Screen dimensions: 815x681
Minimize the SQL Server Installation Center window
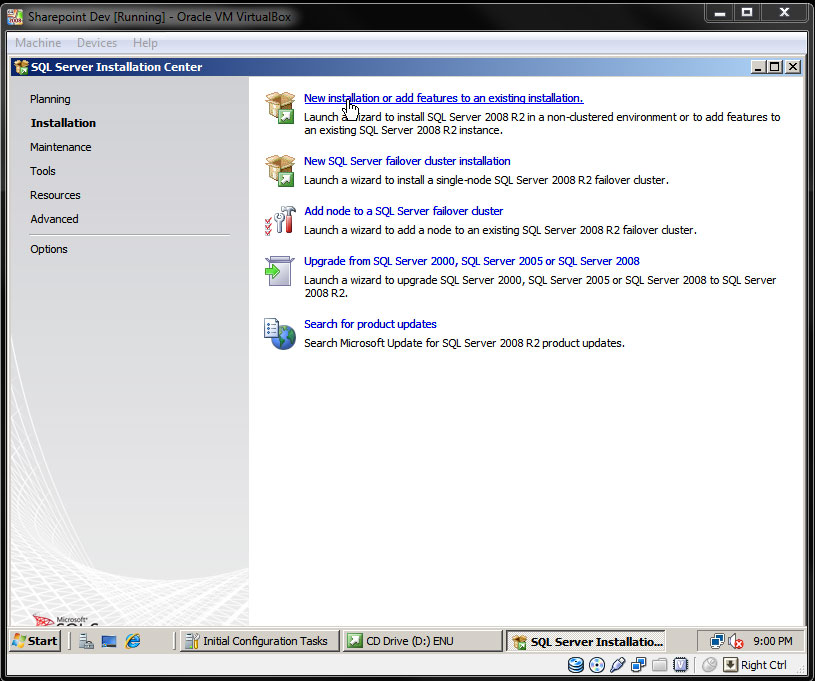758,67
